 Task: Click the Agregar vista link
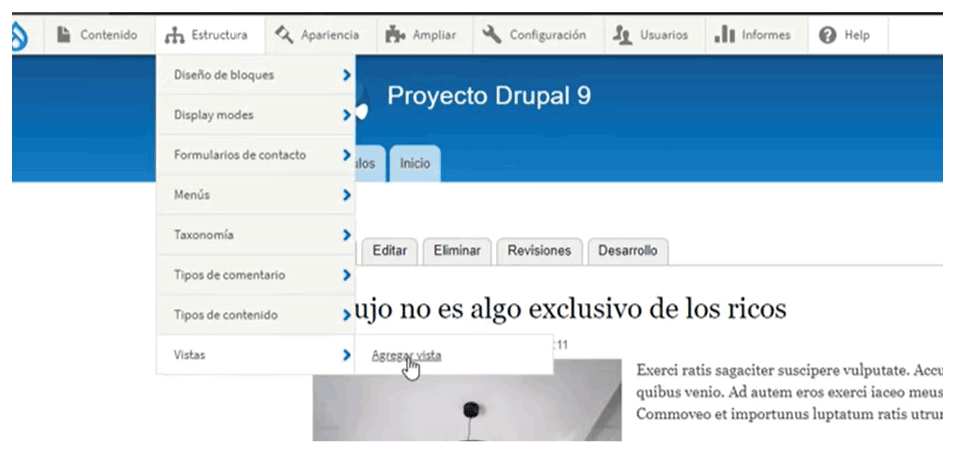pos(406,356)
